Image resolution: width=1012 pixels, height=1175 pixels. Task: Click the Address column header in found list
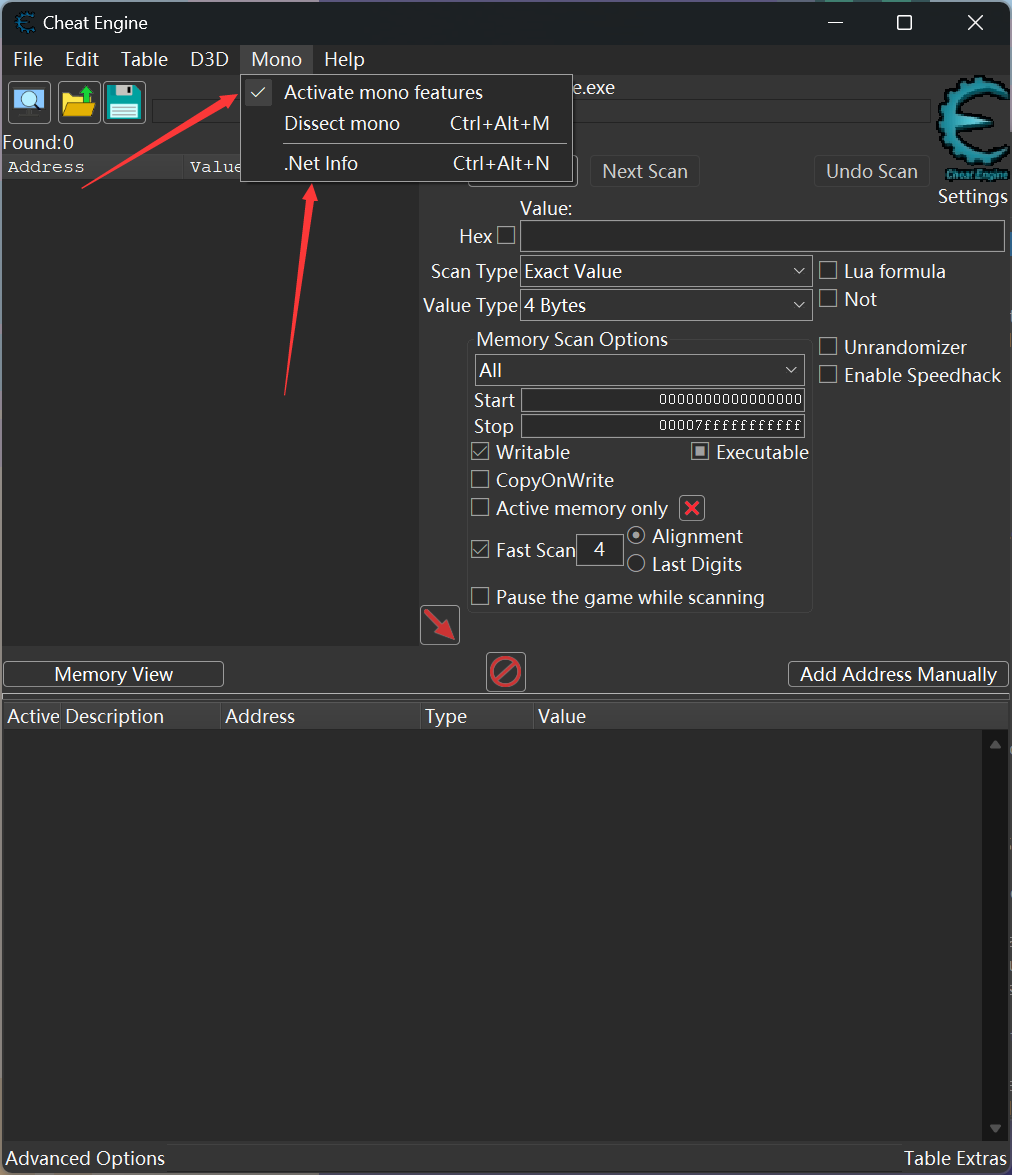(x=92, y=167)
